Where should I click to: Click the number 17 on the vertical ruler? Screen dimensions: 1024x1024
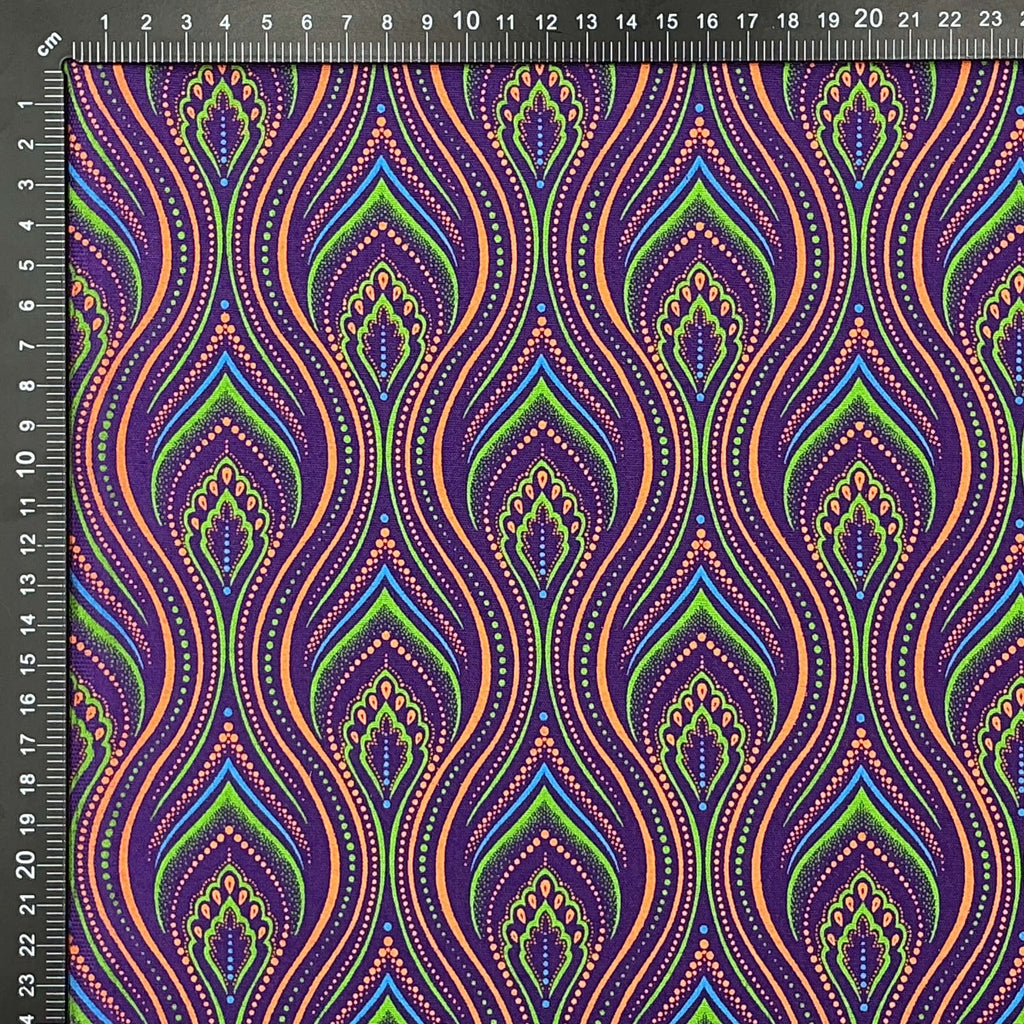pyautogui.click(x=27, y=744)
